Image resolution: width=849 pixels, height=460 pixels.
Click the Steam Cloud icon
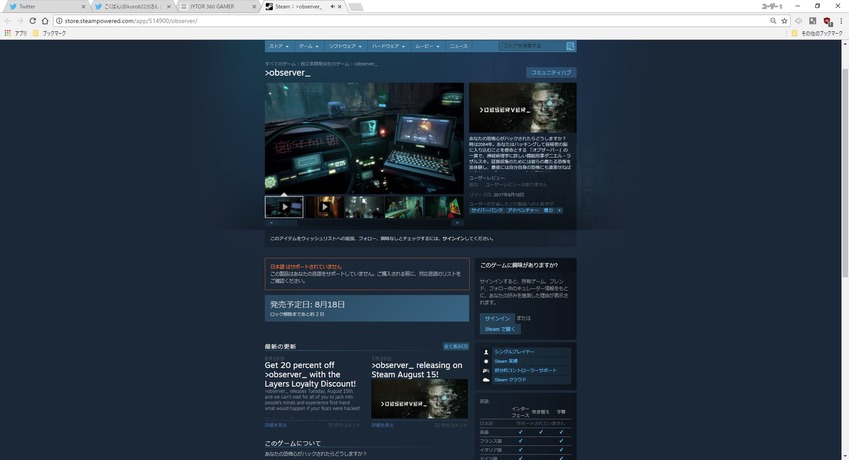click(486, 379)
